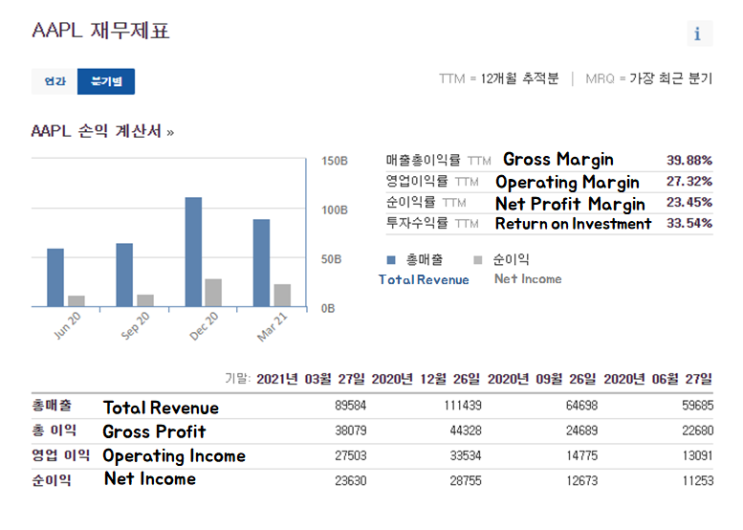
Task: Click gross profit value 38079
Action: [x=350, y=430]
